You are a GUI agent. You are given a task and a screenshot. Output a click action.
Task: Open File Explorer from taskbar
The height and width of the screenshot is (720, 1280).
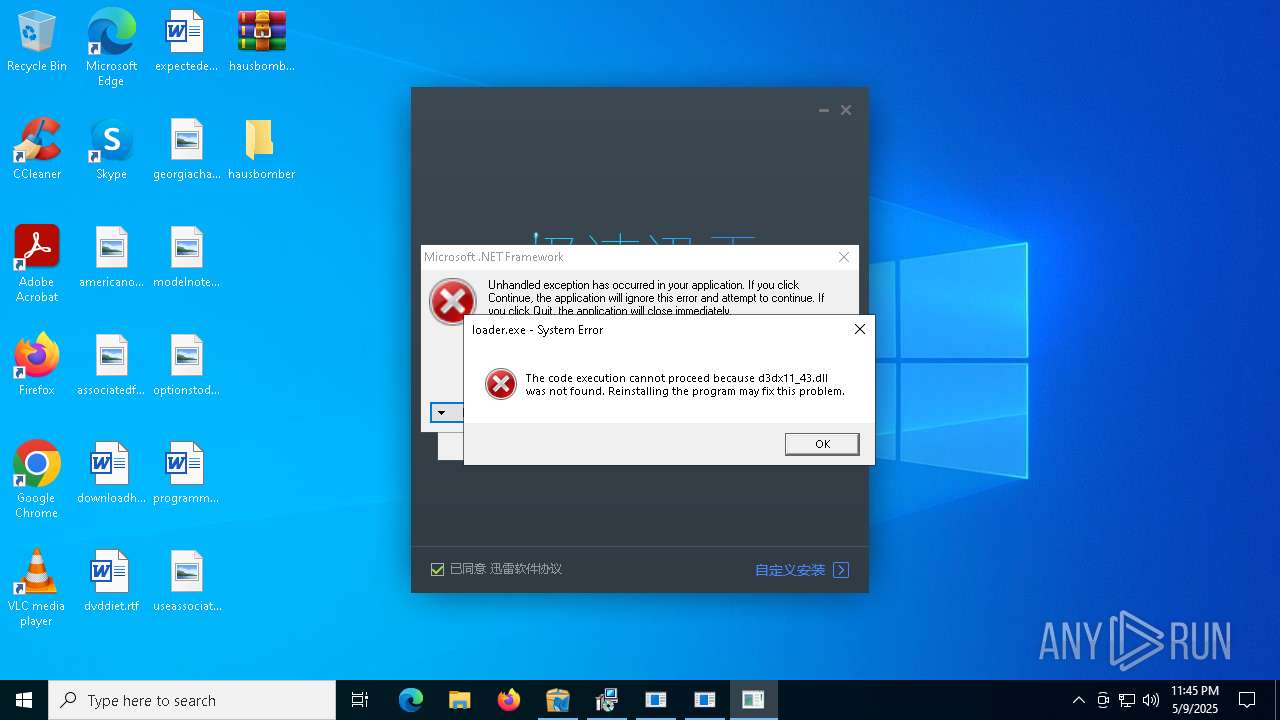[x=460, y=700]
